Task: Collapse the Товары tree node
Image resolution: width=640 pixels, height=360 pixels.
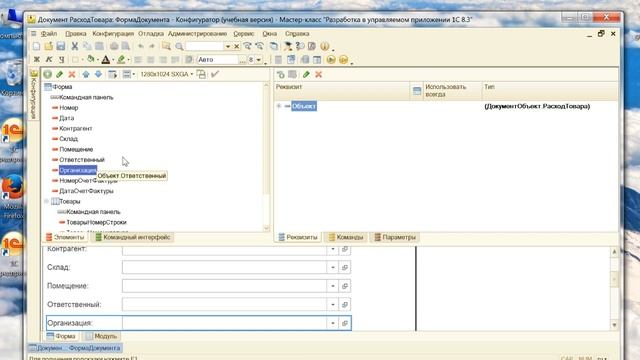Action: (x=46, y=201)
